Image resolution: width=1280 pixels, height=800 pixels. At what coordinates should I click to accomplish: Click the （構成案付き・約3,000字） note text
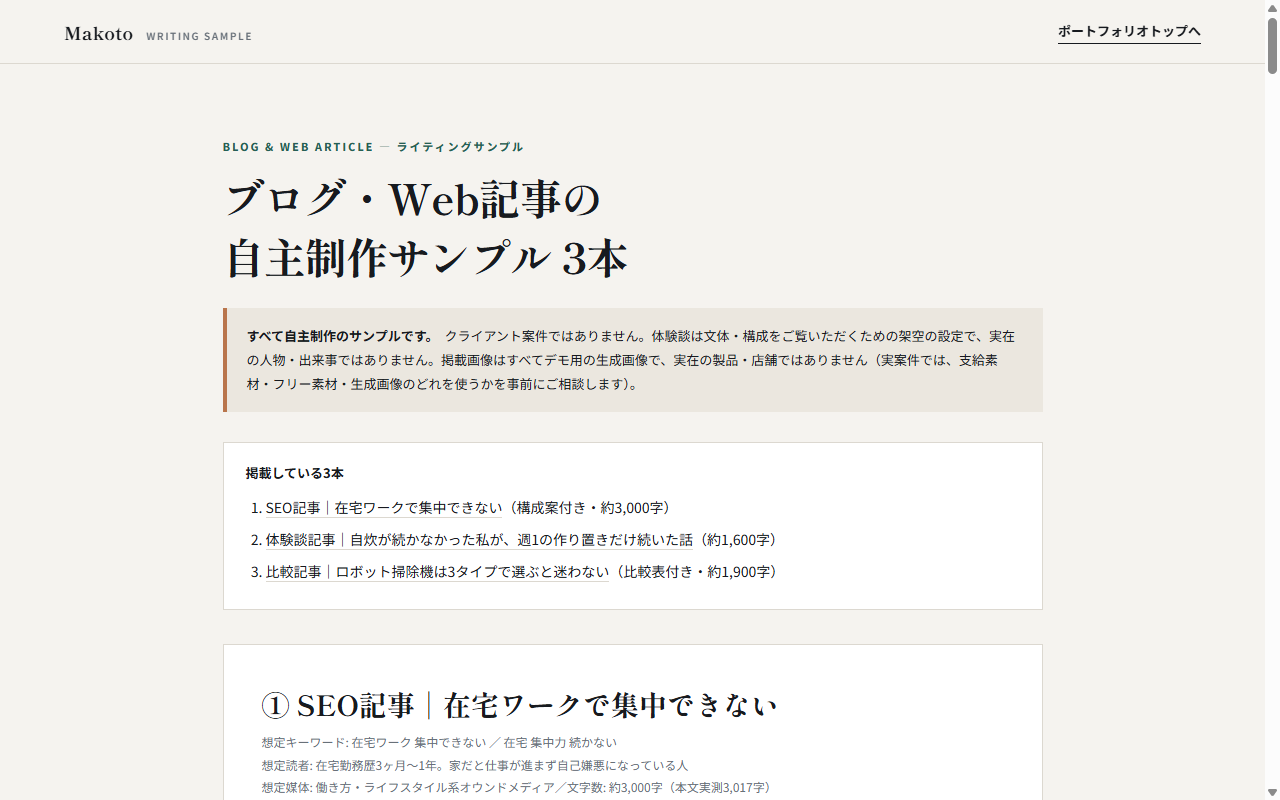[589, 508]
